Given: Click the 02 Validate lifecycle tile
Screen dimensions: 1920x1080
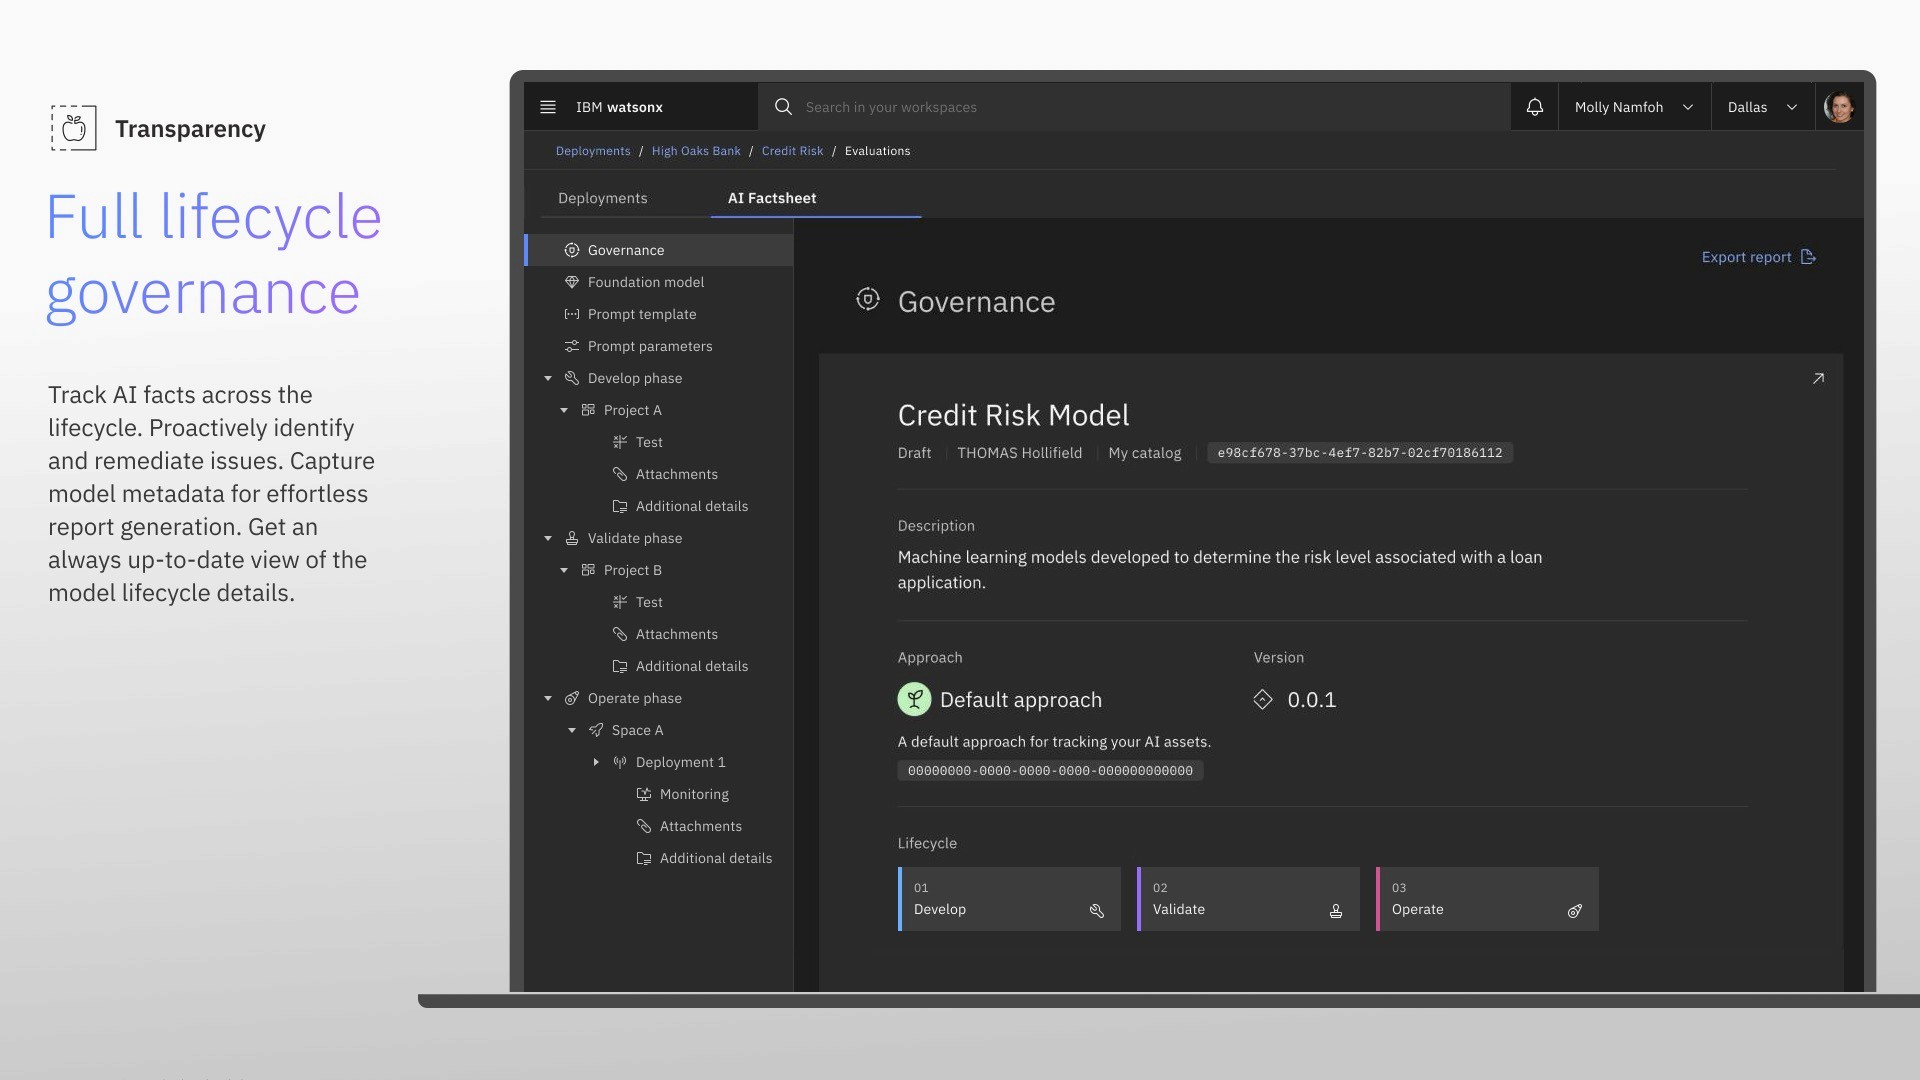Looking at the screenshot, I should point(1247,899).
